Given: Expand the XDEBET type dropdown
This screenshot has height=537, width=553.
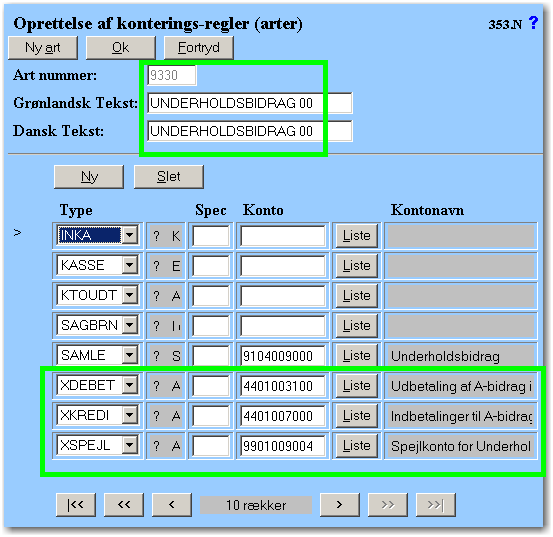Looking at the screenshot, I should (x=130, y=385).
